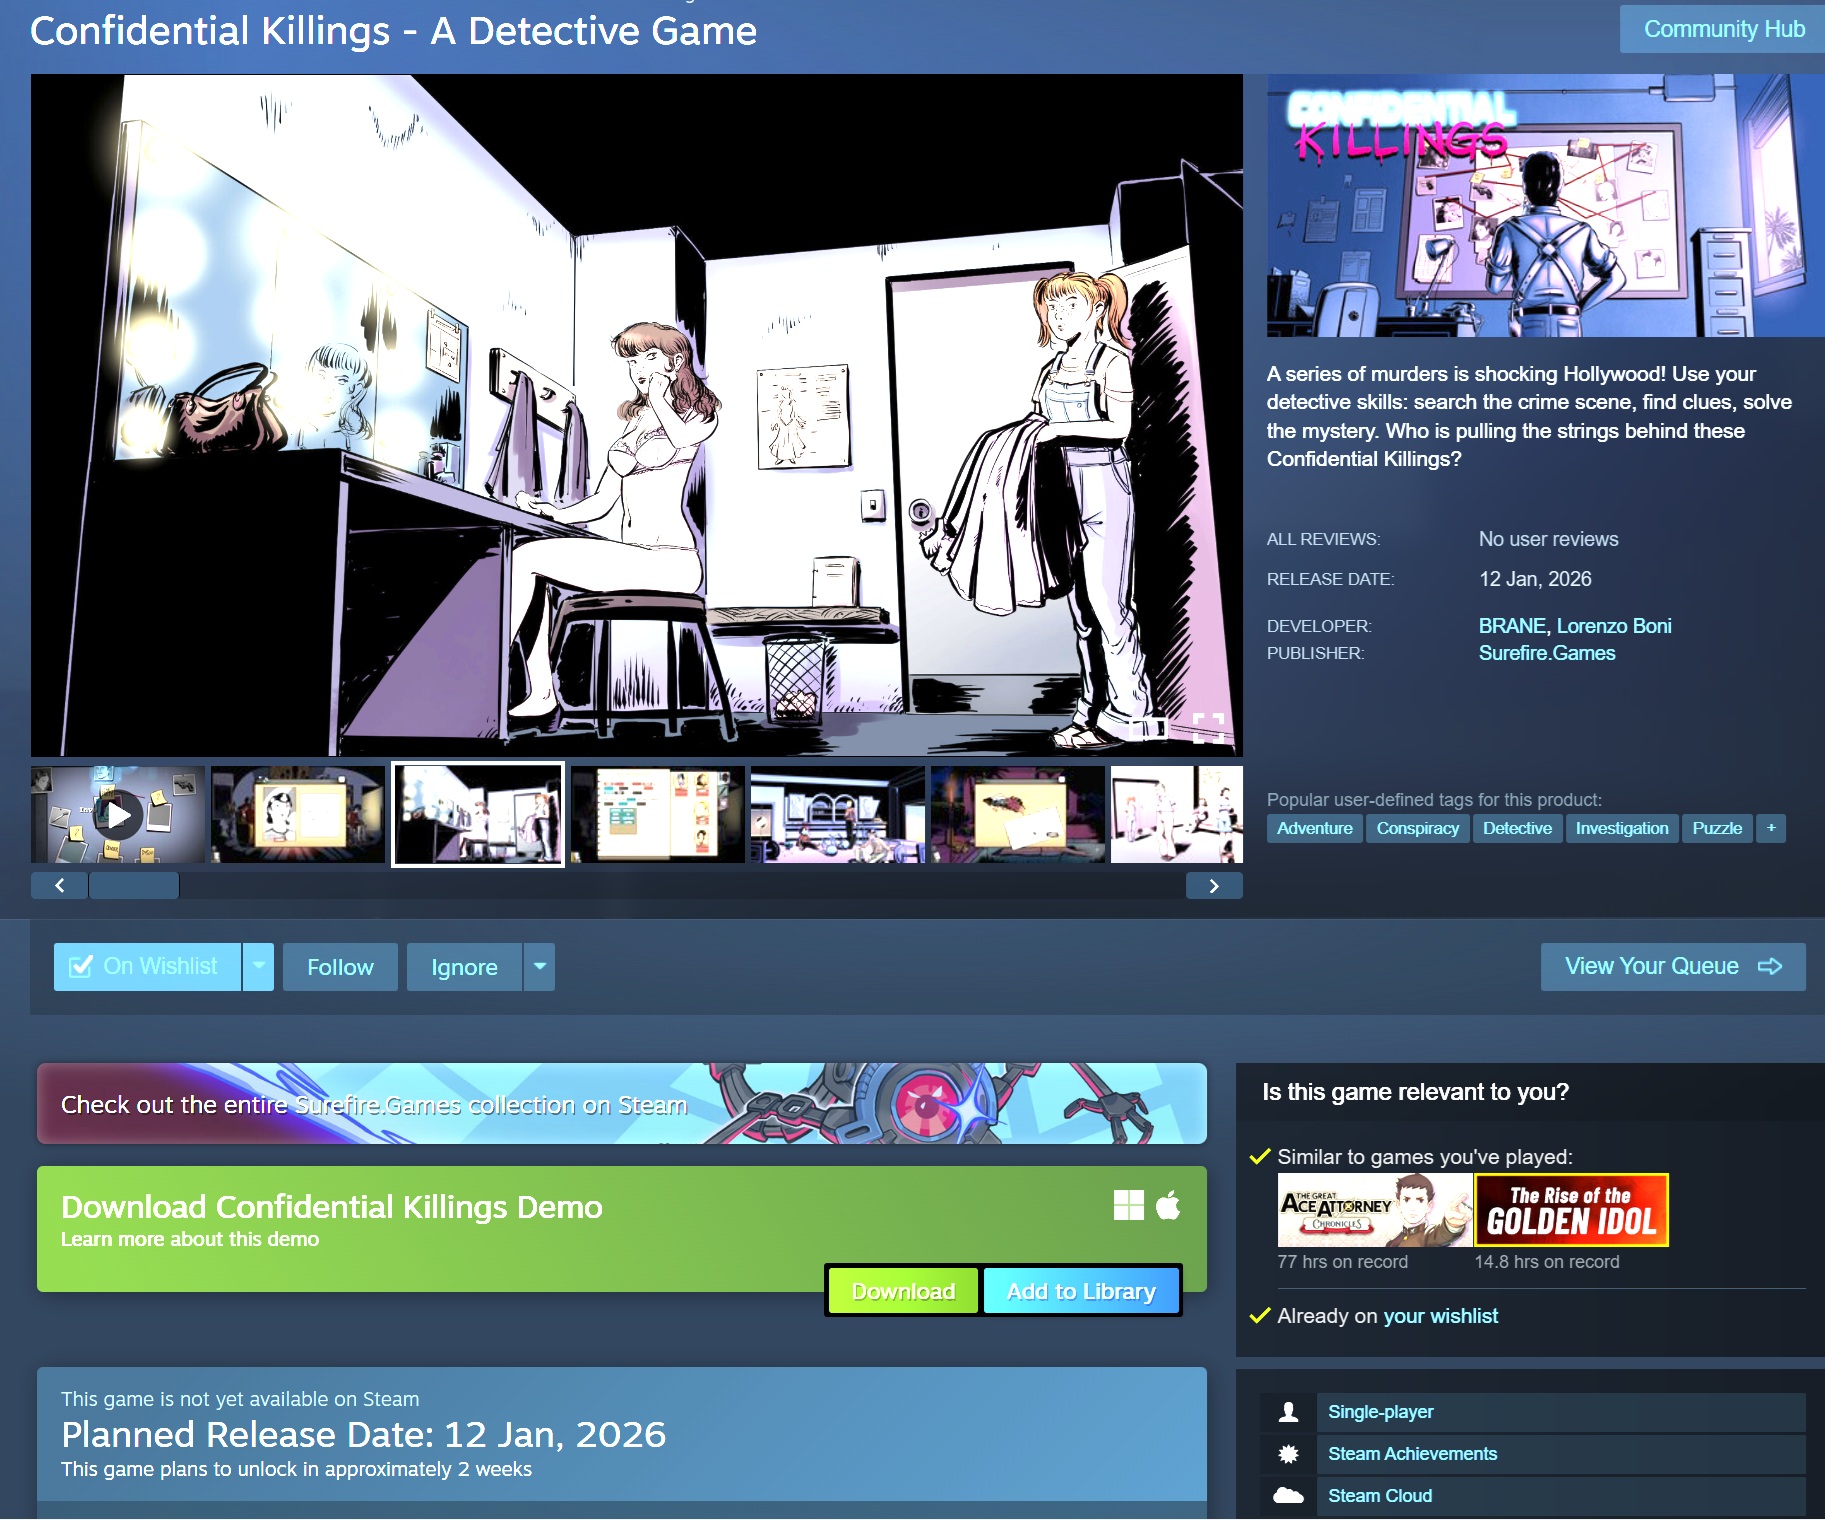Select the fourth thumbnail with notes and portraits
The image size is (1825, 1520).
pos(658,815)
